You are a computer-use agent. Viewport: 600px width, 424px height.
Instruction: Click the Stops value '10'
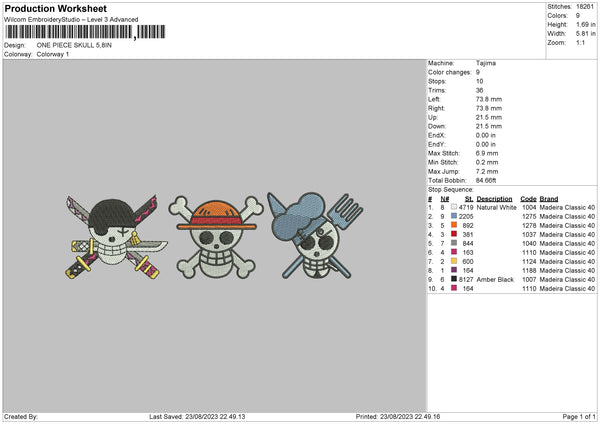[x=479, y=81]
